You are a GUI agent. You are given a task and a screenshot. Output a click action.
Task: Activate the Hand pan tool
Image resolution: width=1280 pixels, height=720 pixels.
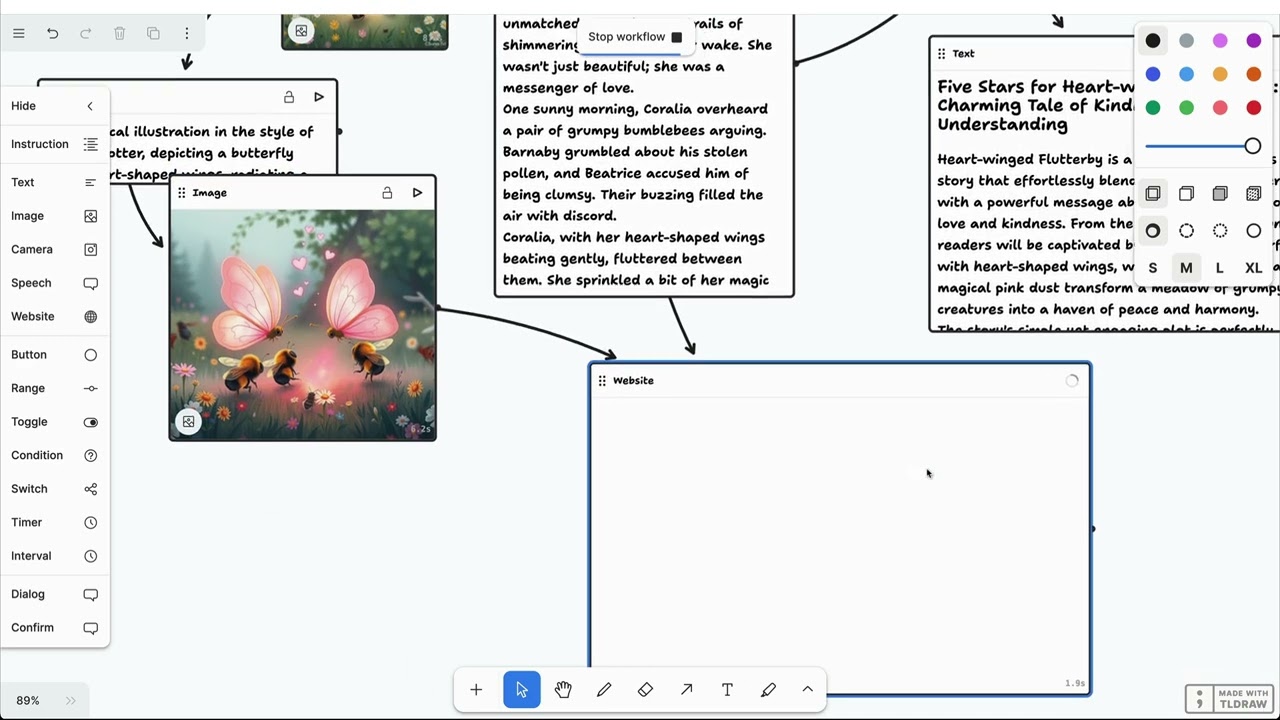(x=563, y=690)
